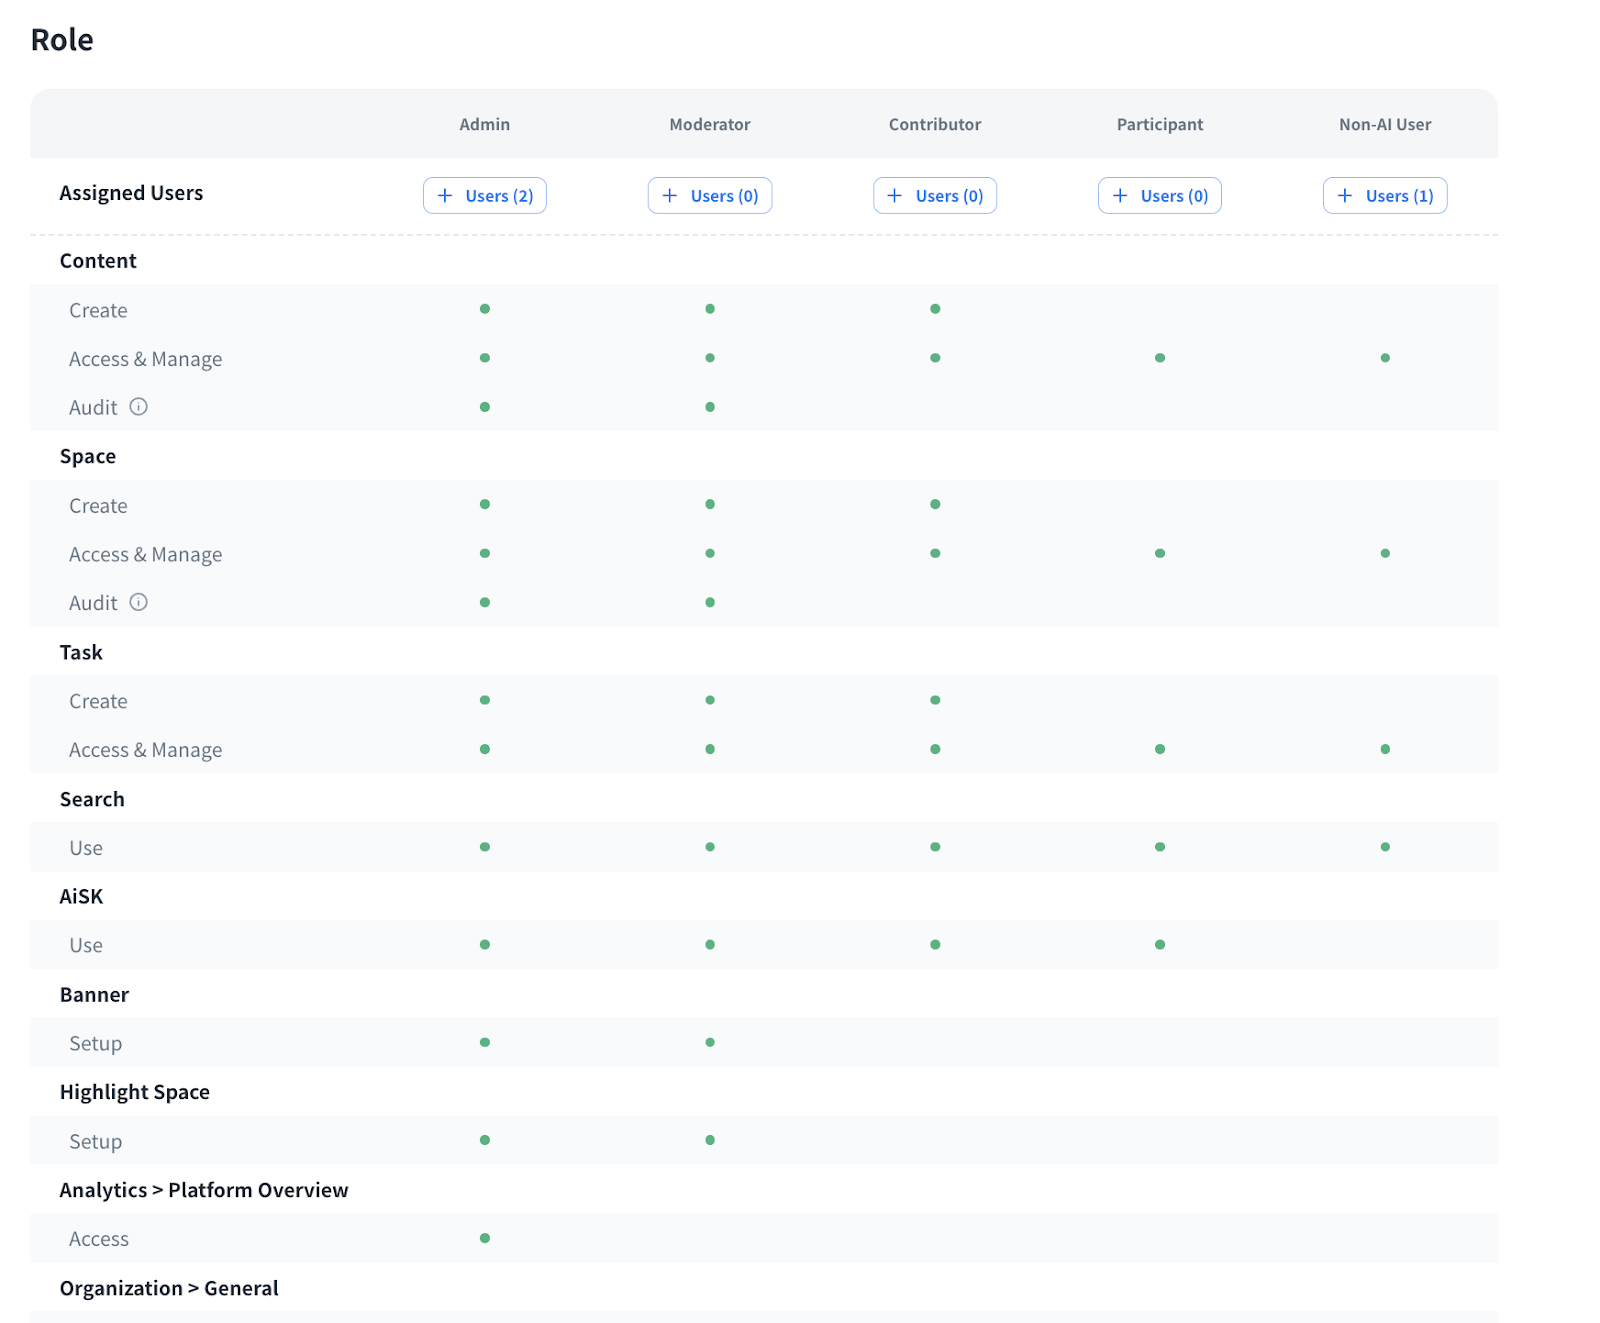This screenshot has width=1600, height=1323.
Task: Click the plus icon in Non-AI User's button
Action: [1345, 196]
